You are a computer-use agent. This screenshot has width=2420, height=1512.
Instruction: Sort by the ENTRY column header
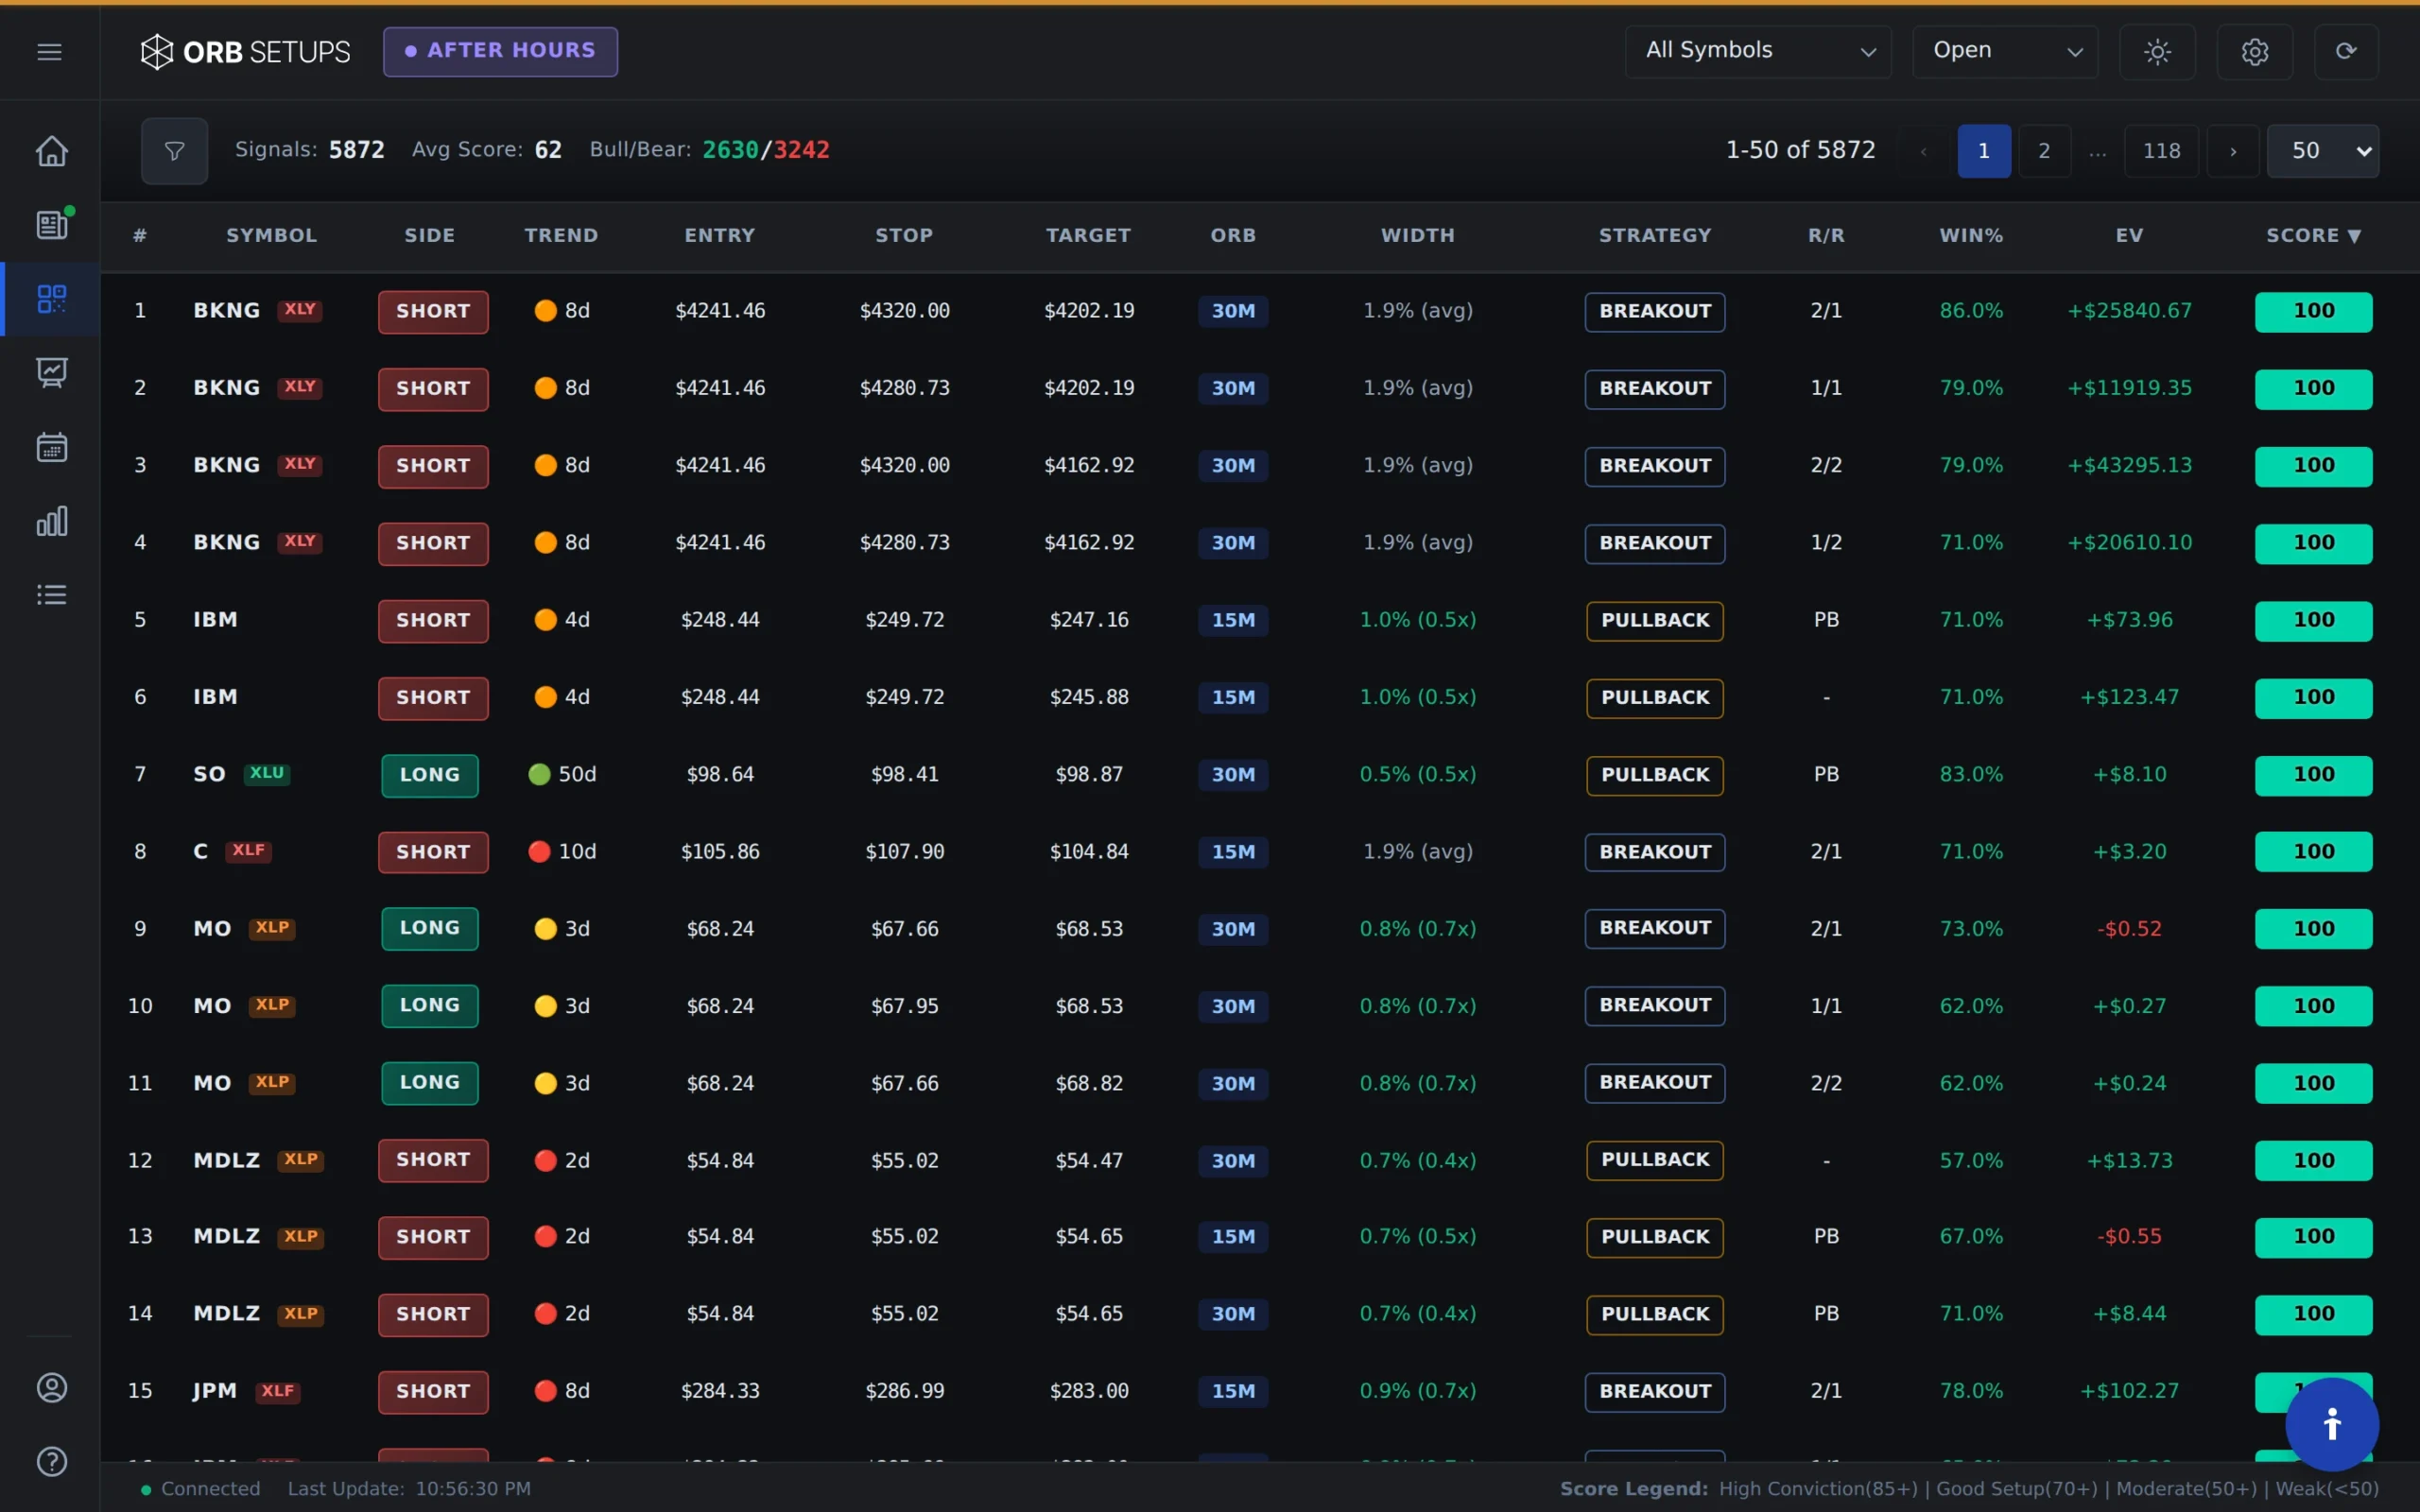[719, 236]
